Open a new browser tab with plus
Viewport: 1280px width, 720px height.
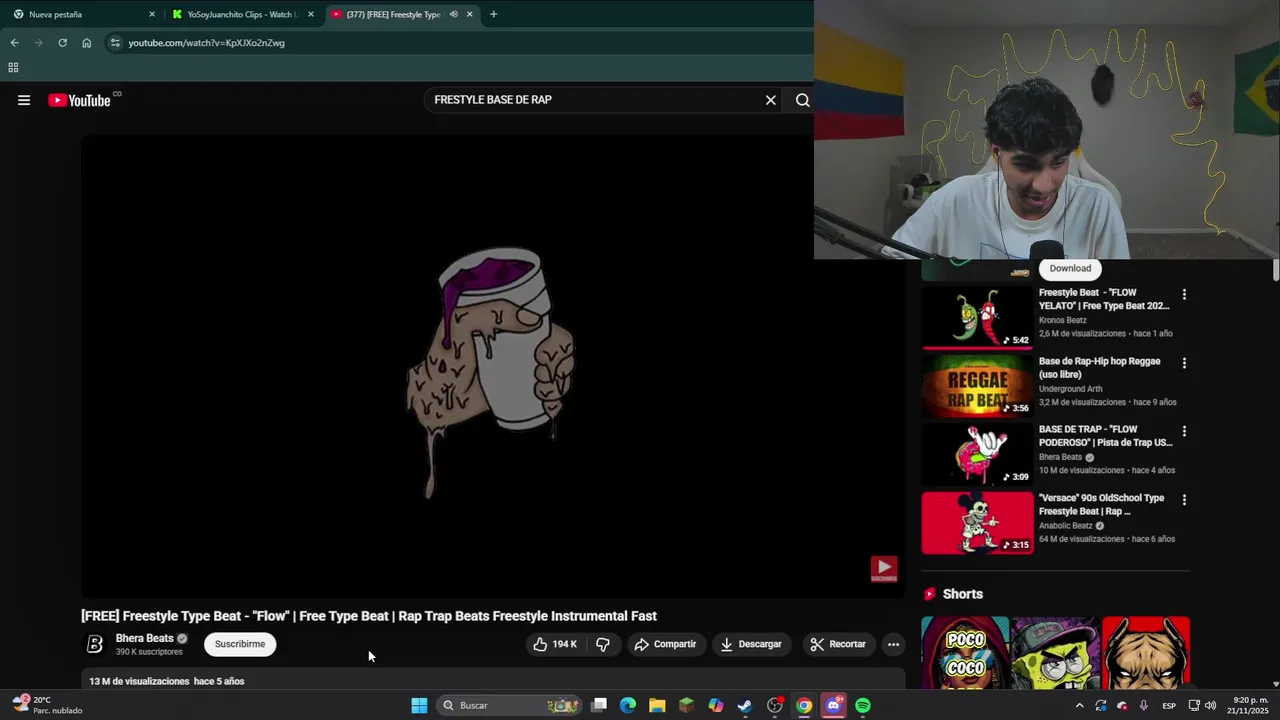pyautogui.click(x=493, y=14)
